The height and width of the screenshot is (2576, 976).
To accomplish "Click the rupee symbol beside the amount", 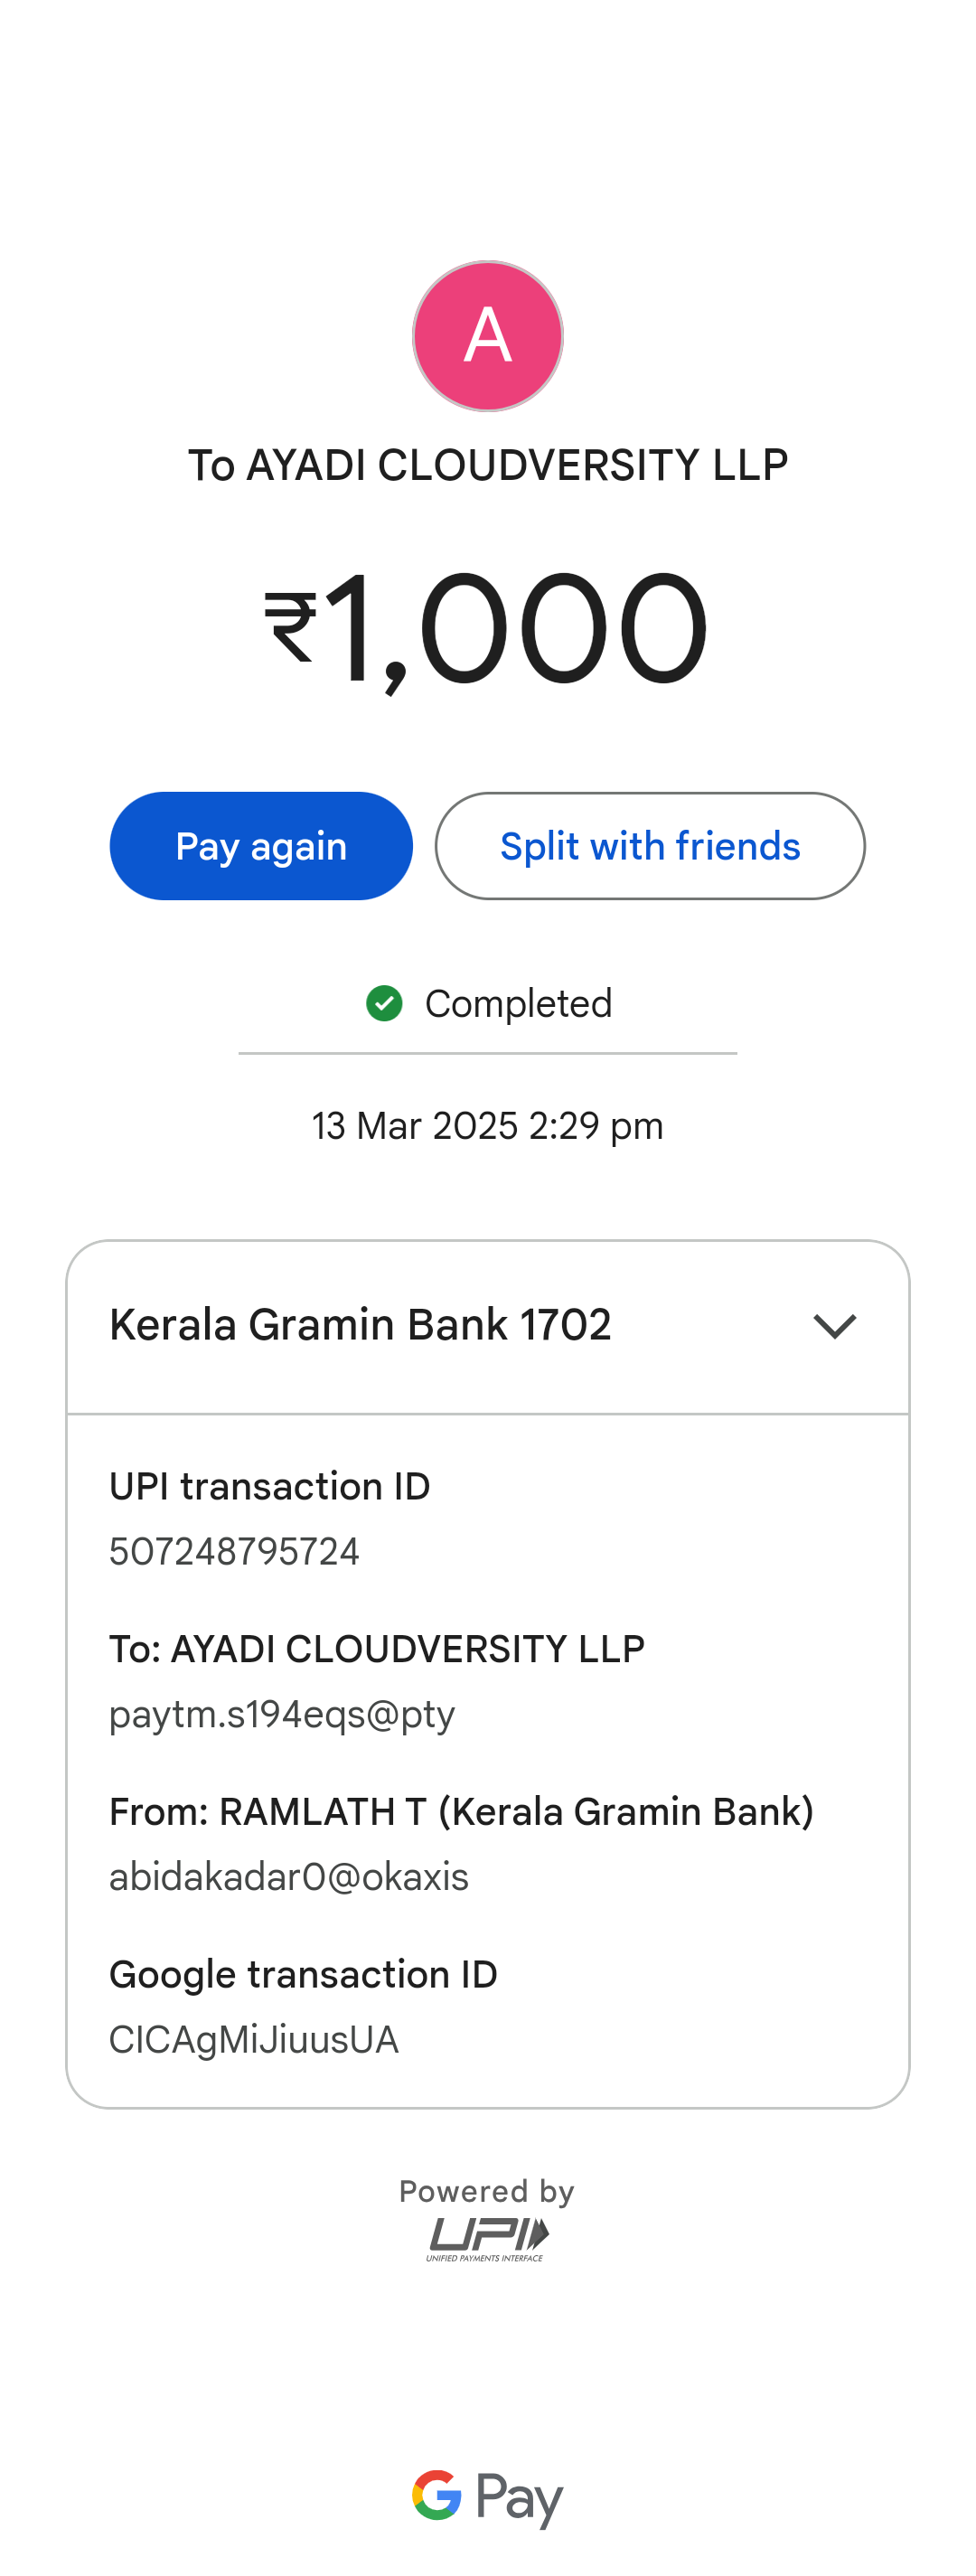I will coord(291,628).
